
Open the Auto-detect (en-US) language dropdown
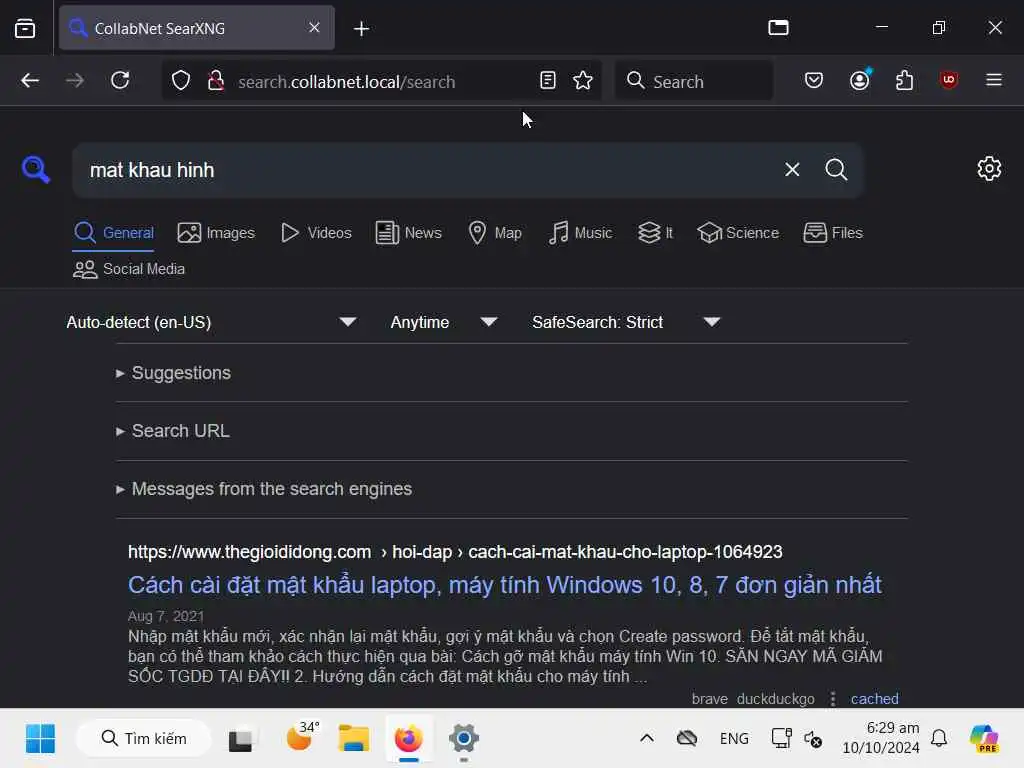(x=211, y=322)
